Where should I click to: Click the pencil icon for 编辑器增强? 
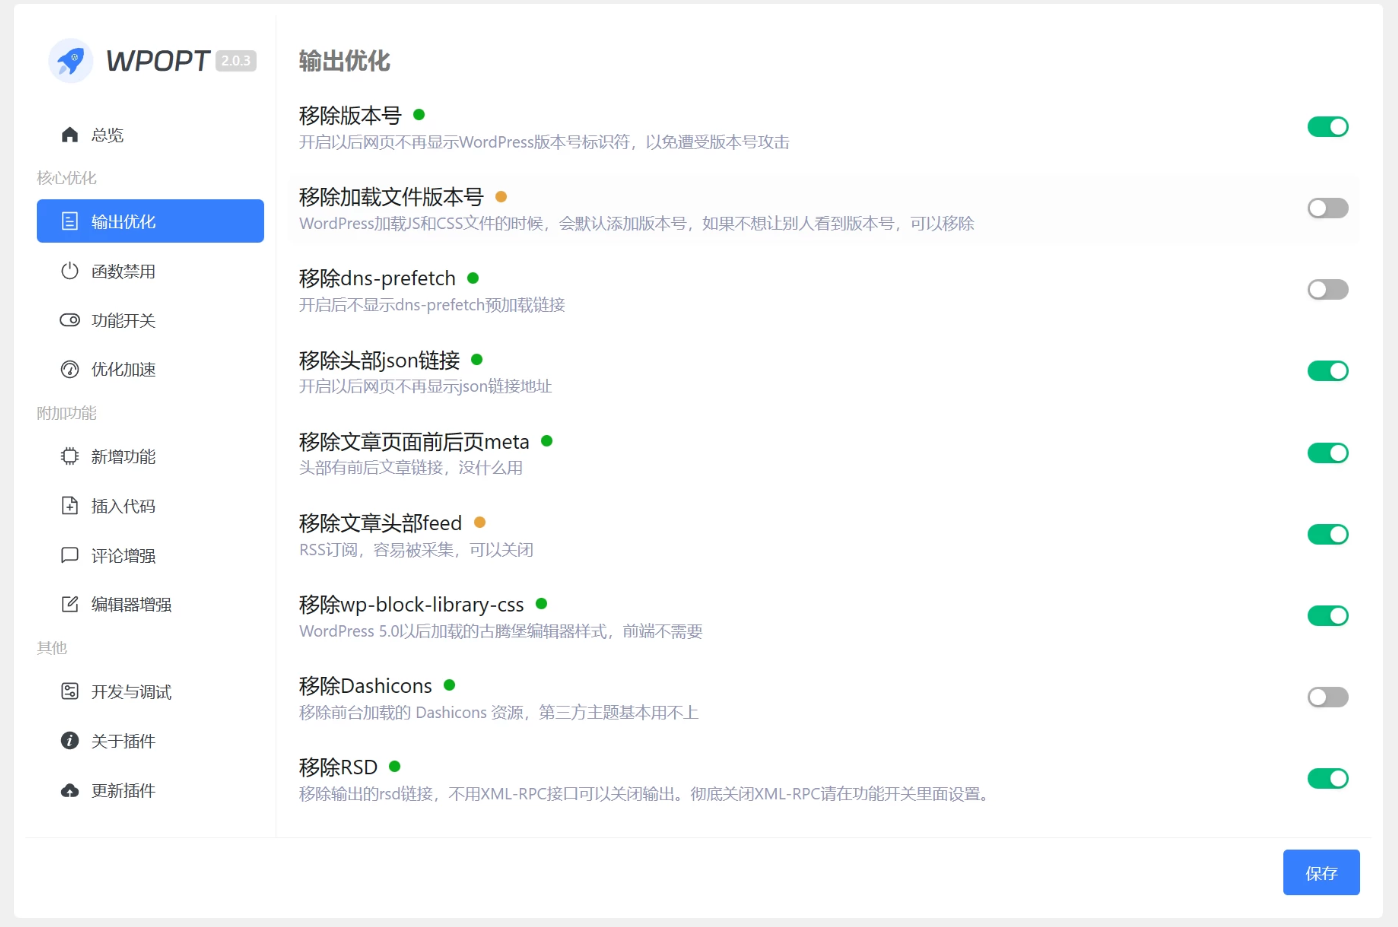70,604
